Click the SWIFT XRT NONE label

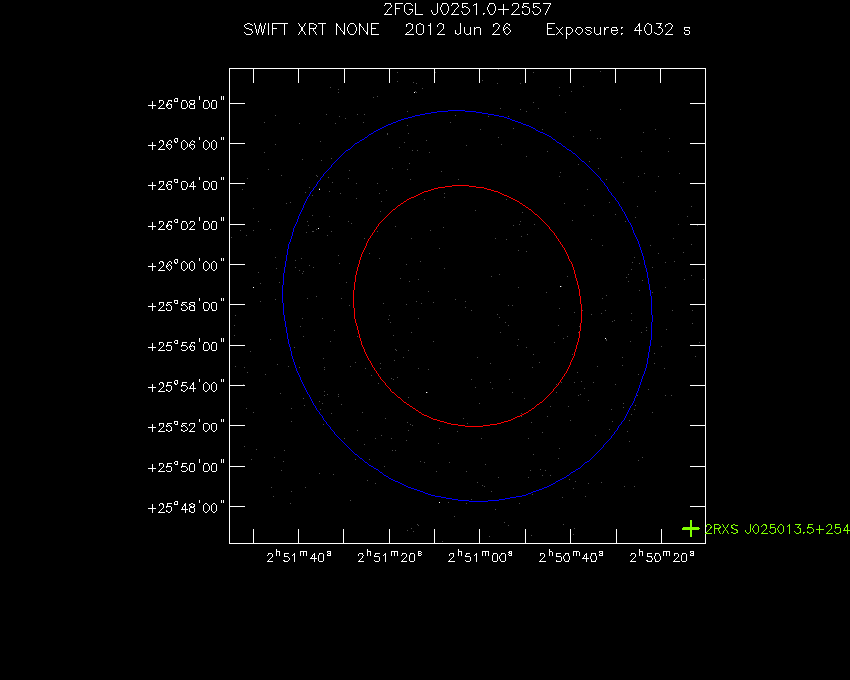(311, 29)
